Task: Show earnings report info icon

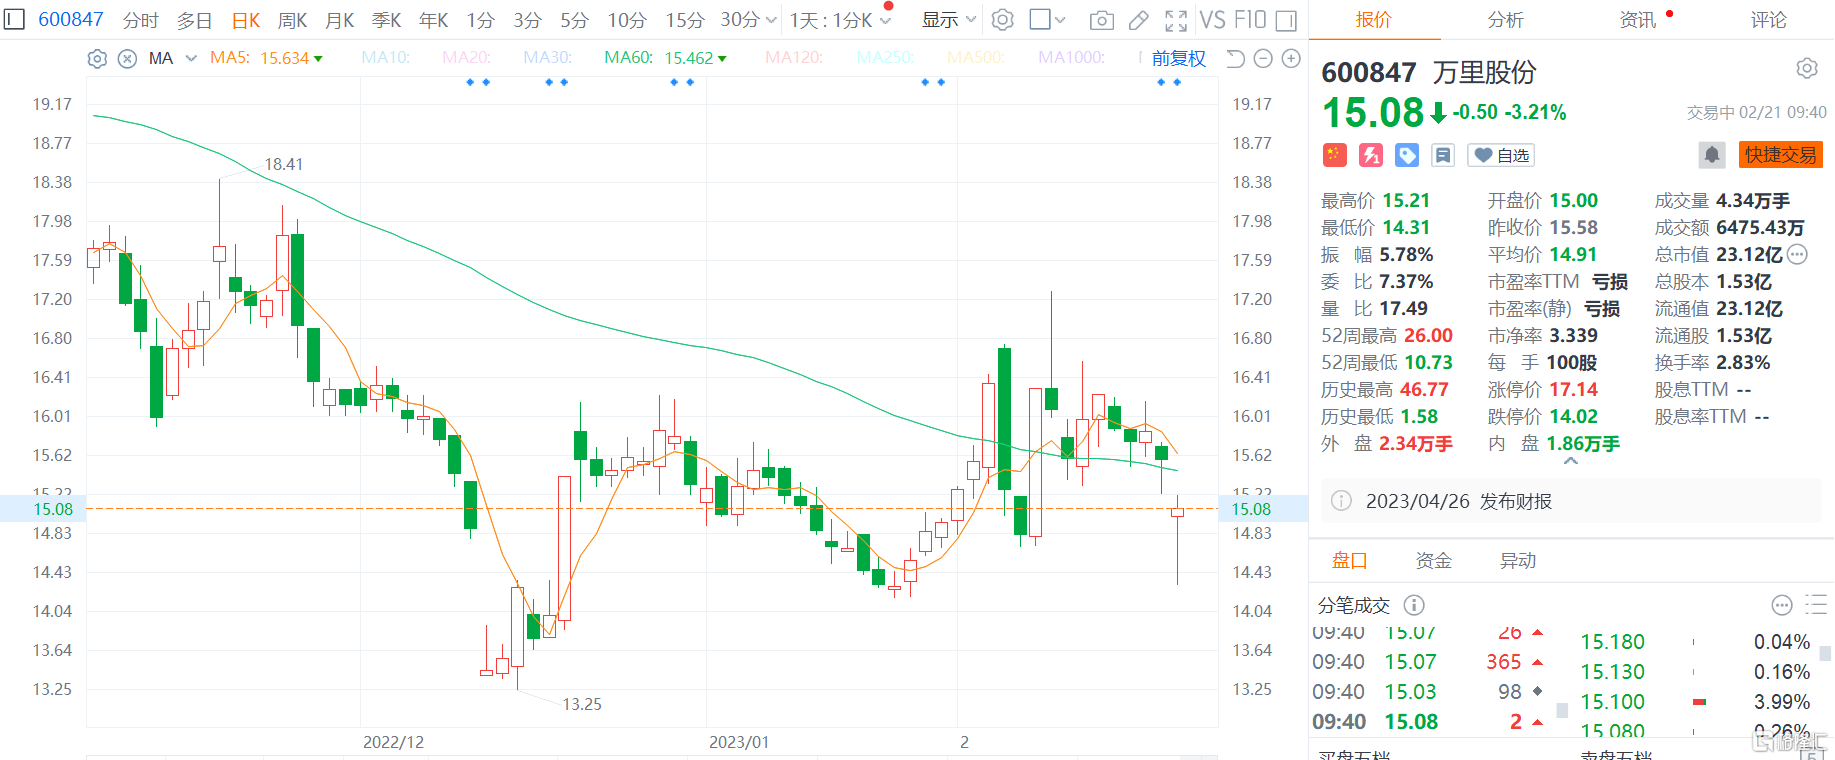Action: [1342, 501]
